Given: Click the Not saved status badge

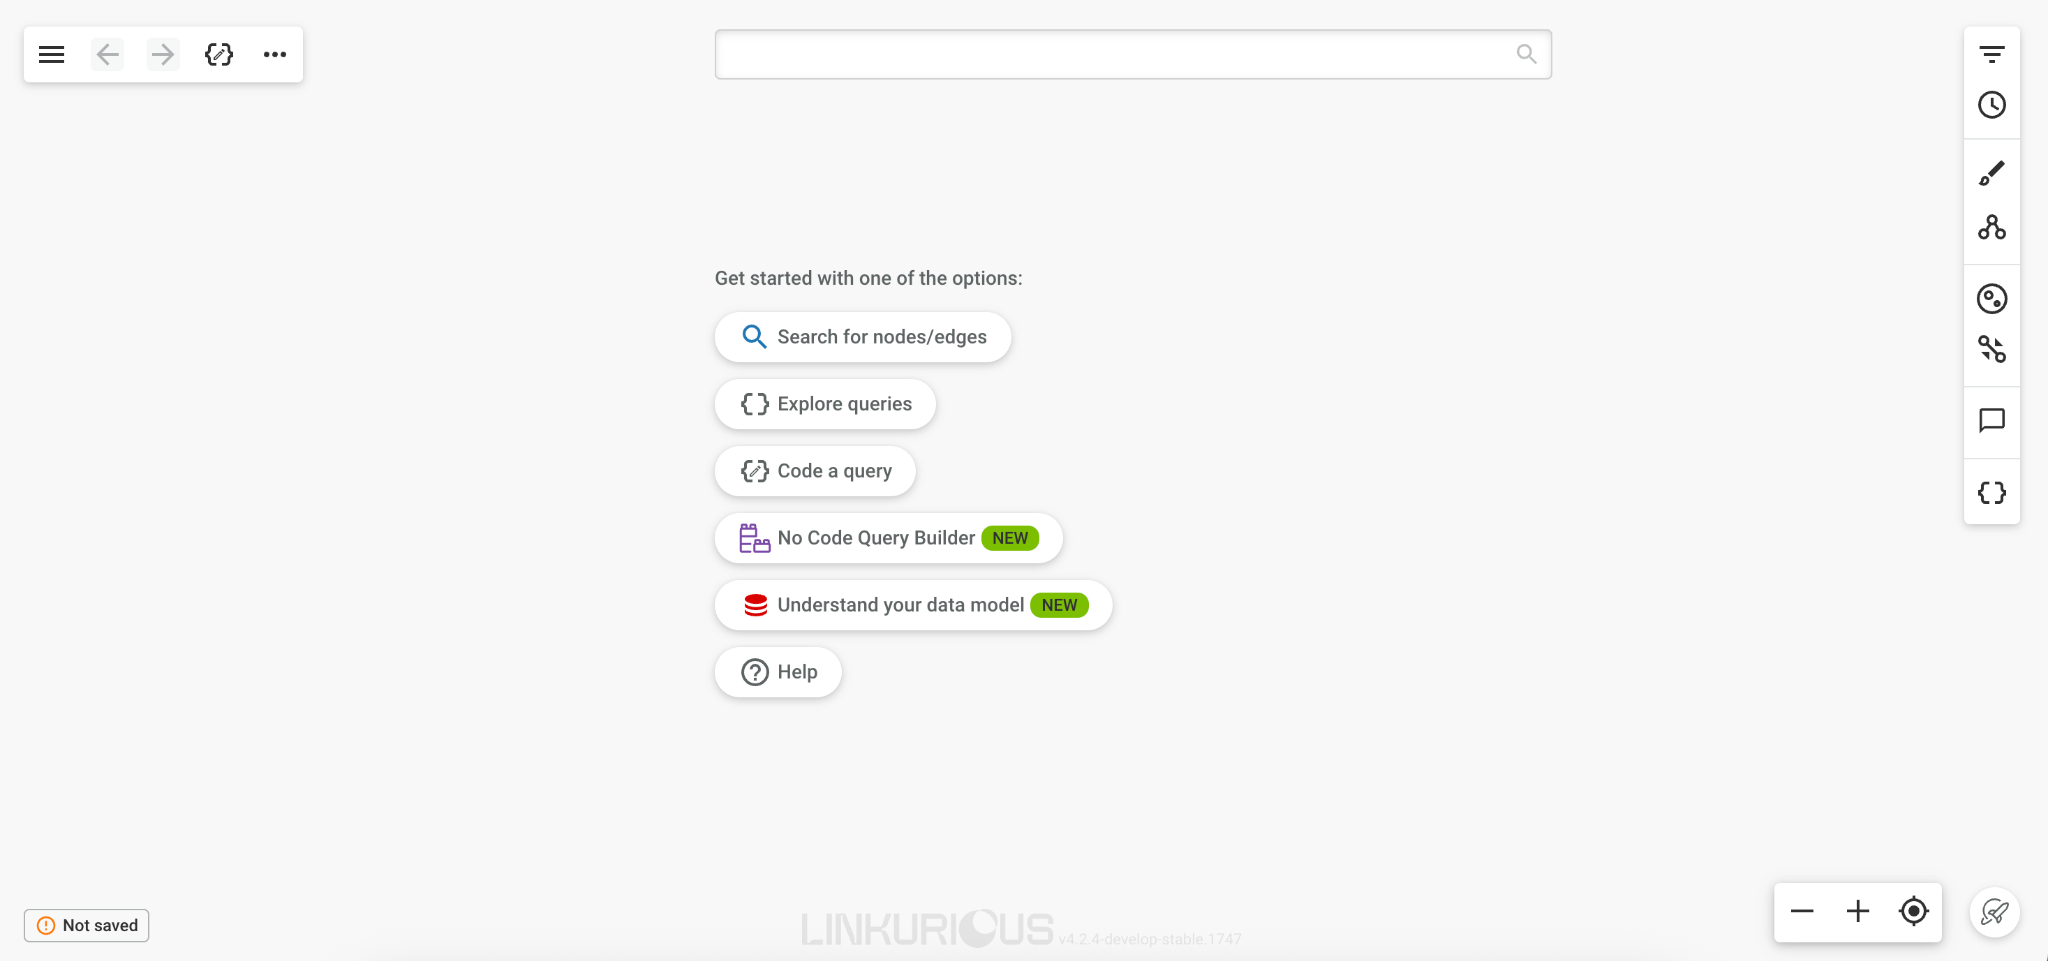Looking at the screenshot, I should [87, 925].
